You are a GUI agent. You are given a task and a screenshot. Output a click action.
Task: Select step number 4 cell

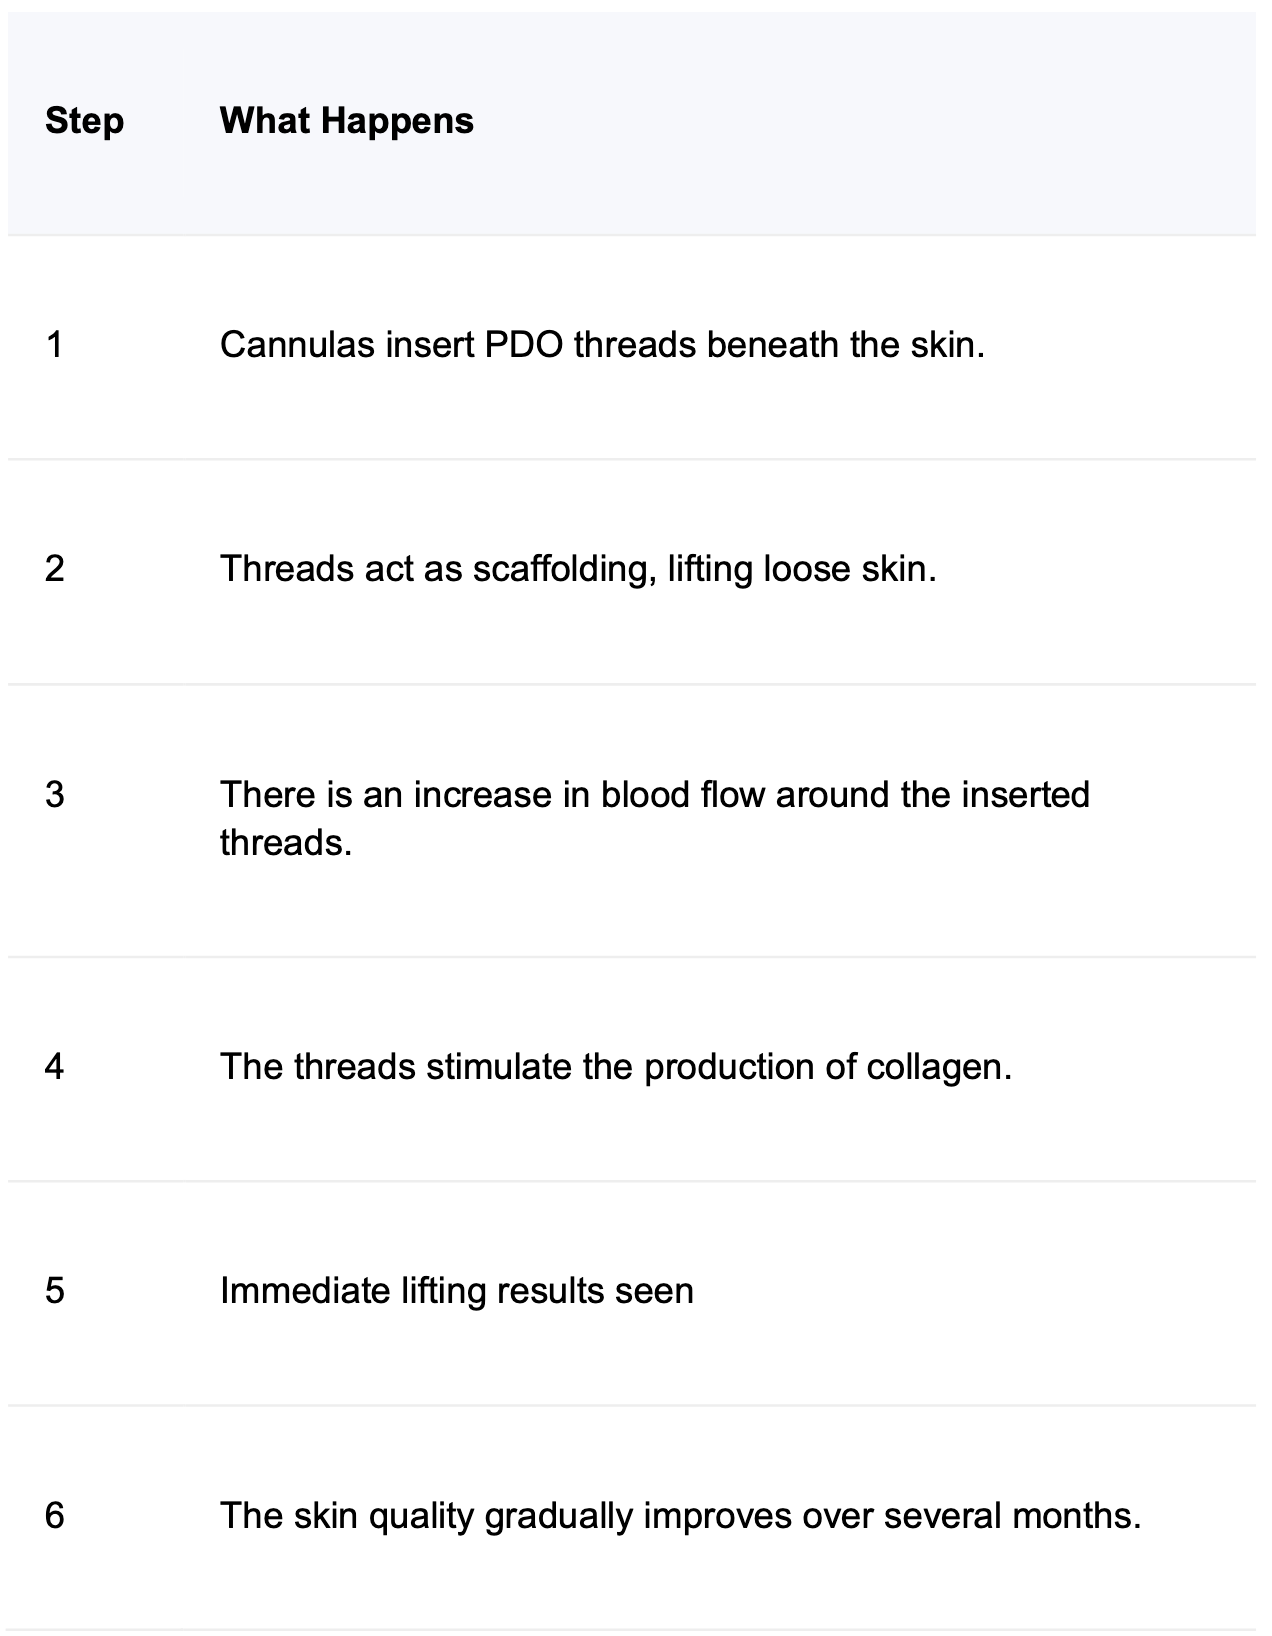pos(55,1067)
